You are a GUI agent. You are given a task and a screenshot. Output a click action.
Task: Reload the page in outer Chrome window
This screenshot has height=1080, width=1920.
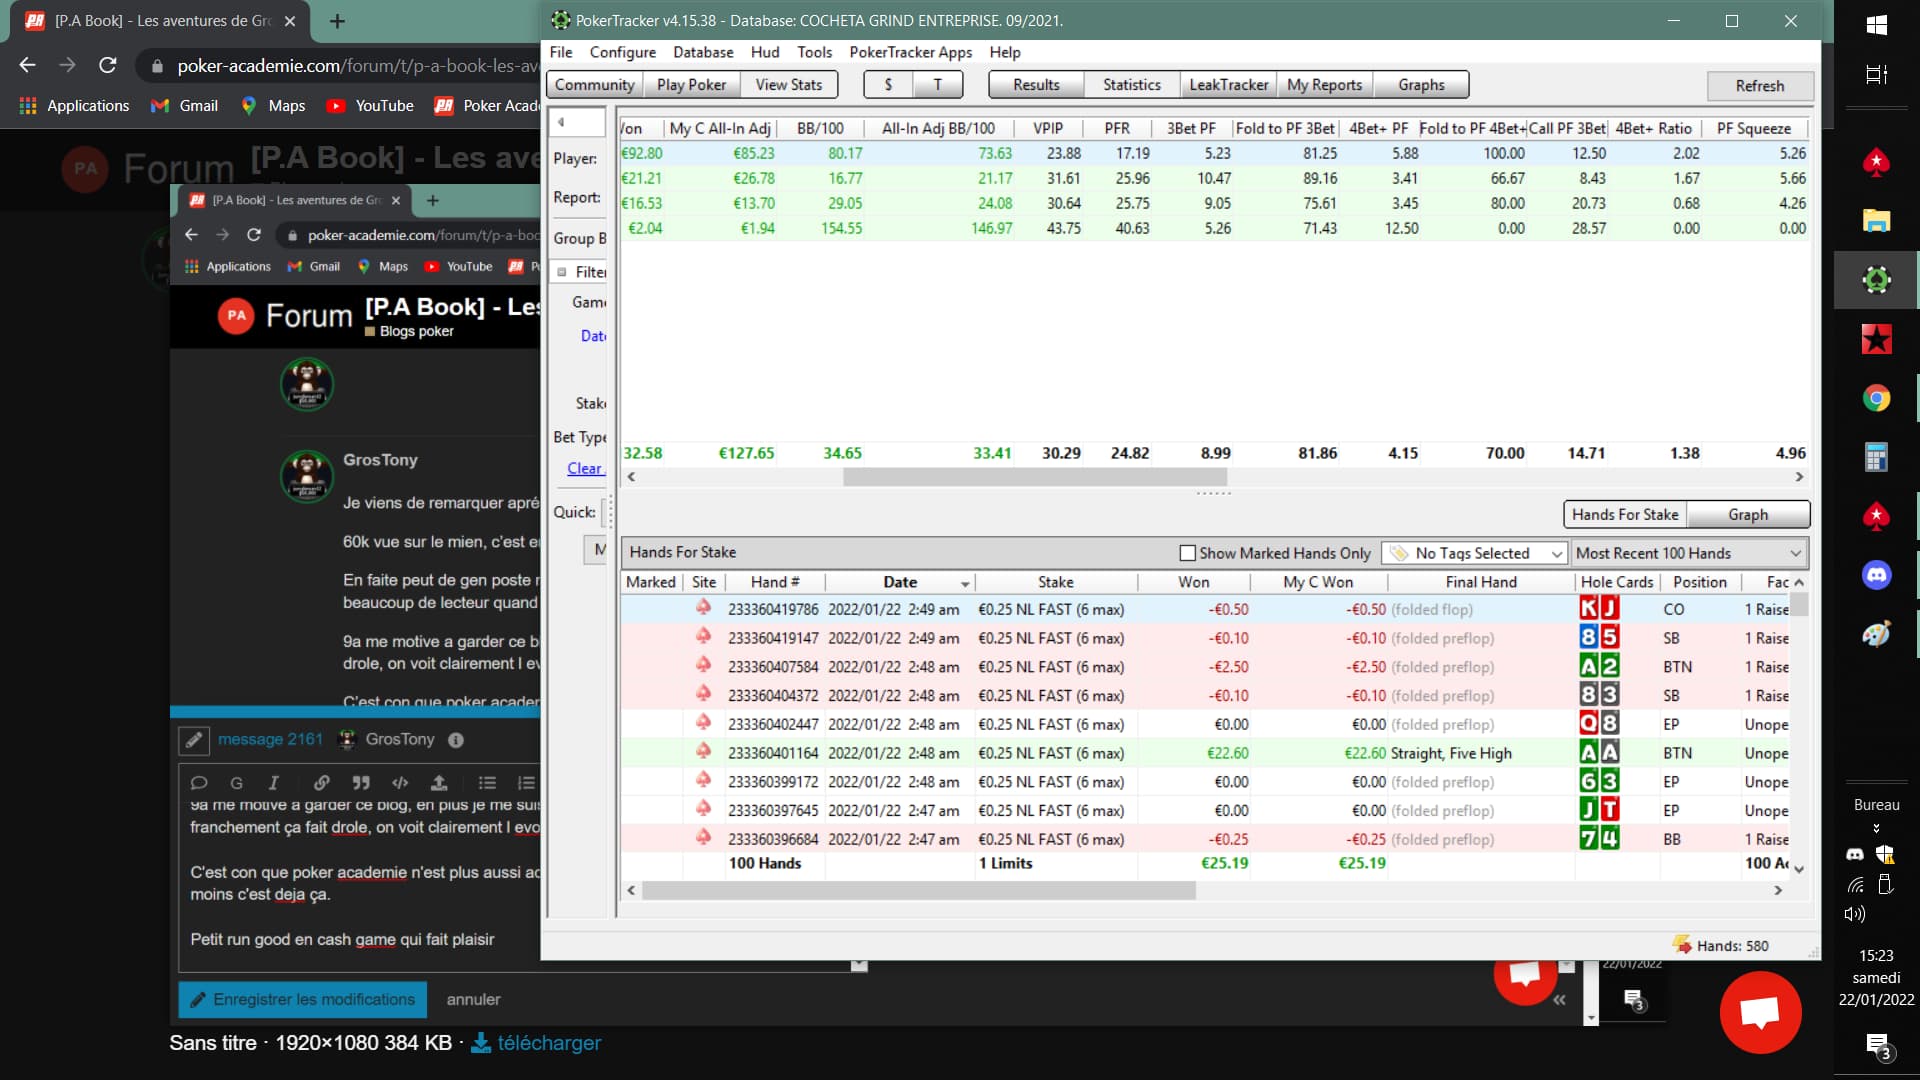pyautogui.click(x=108, y=65)
